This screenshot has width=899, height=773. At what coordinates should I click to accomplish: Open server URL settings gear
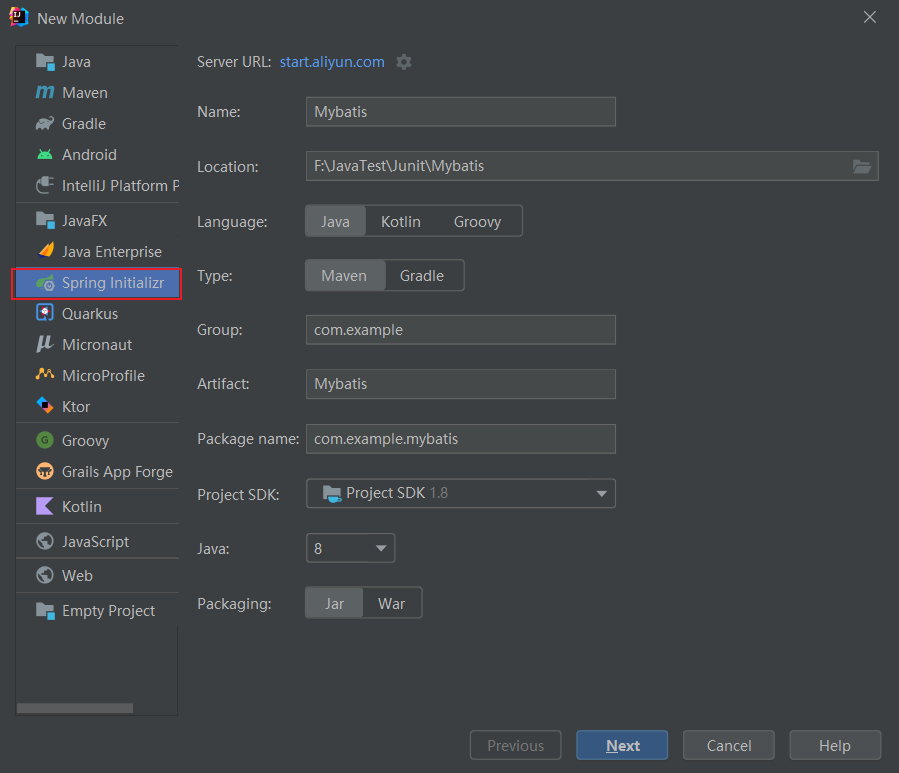[x=404, y=62]
